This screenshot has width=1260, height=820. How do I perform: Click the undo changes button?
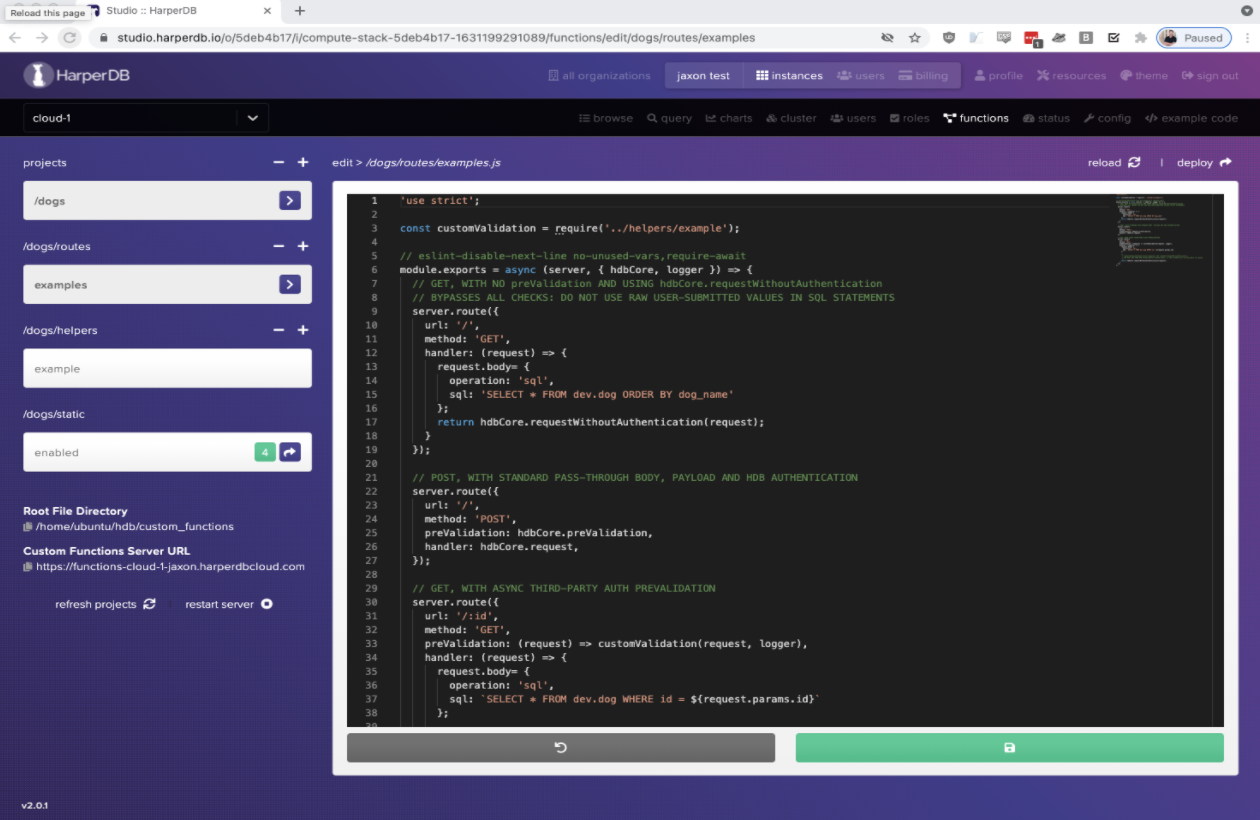pyautogui.click(x=560, y=748)
